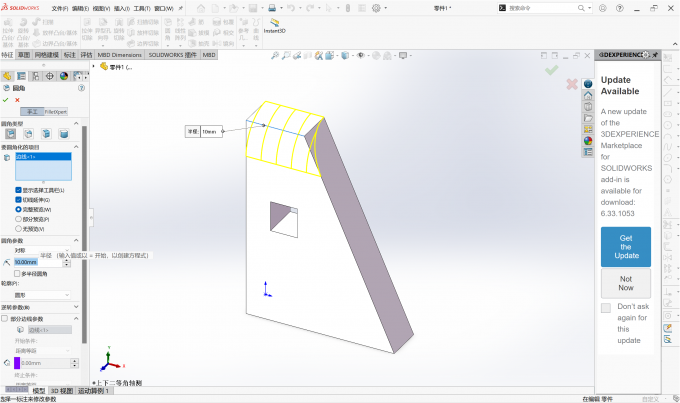Open 3D 视图 bottom tab
Image resolution: width=680 pixels, height=403 pixels.
click(62, 391)
